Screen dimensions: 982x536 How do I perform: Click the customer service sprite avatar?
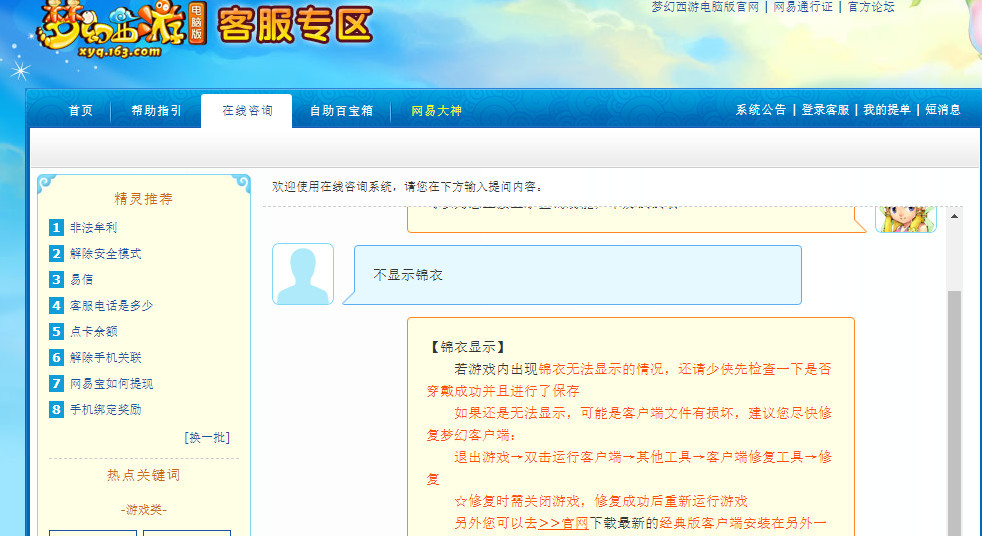click(x=906, y=219)
